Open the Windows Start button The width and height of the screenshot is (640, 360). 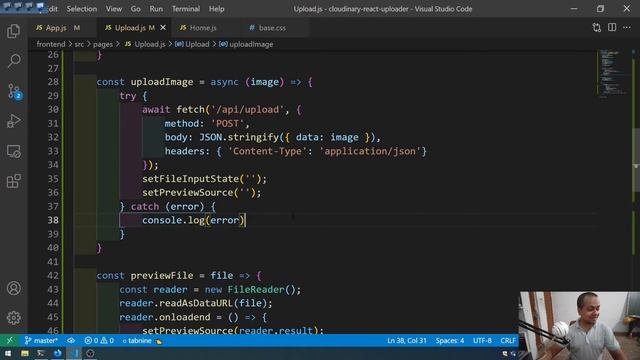(x=8, y=353)
